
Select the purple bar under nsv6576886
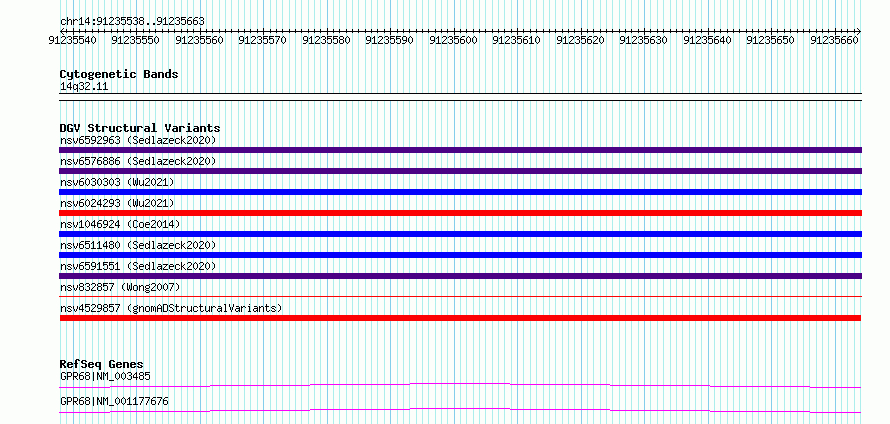click(460, 171)
